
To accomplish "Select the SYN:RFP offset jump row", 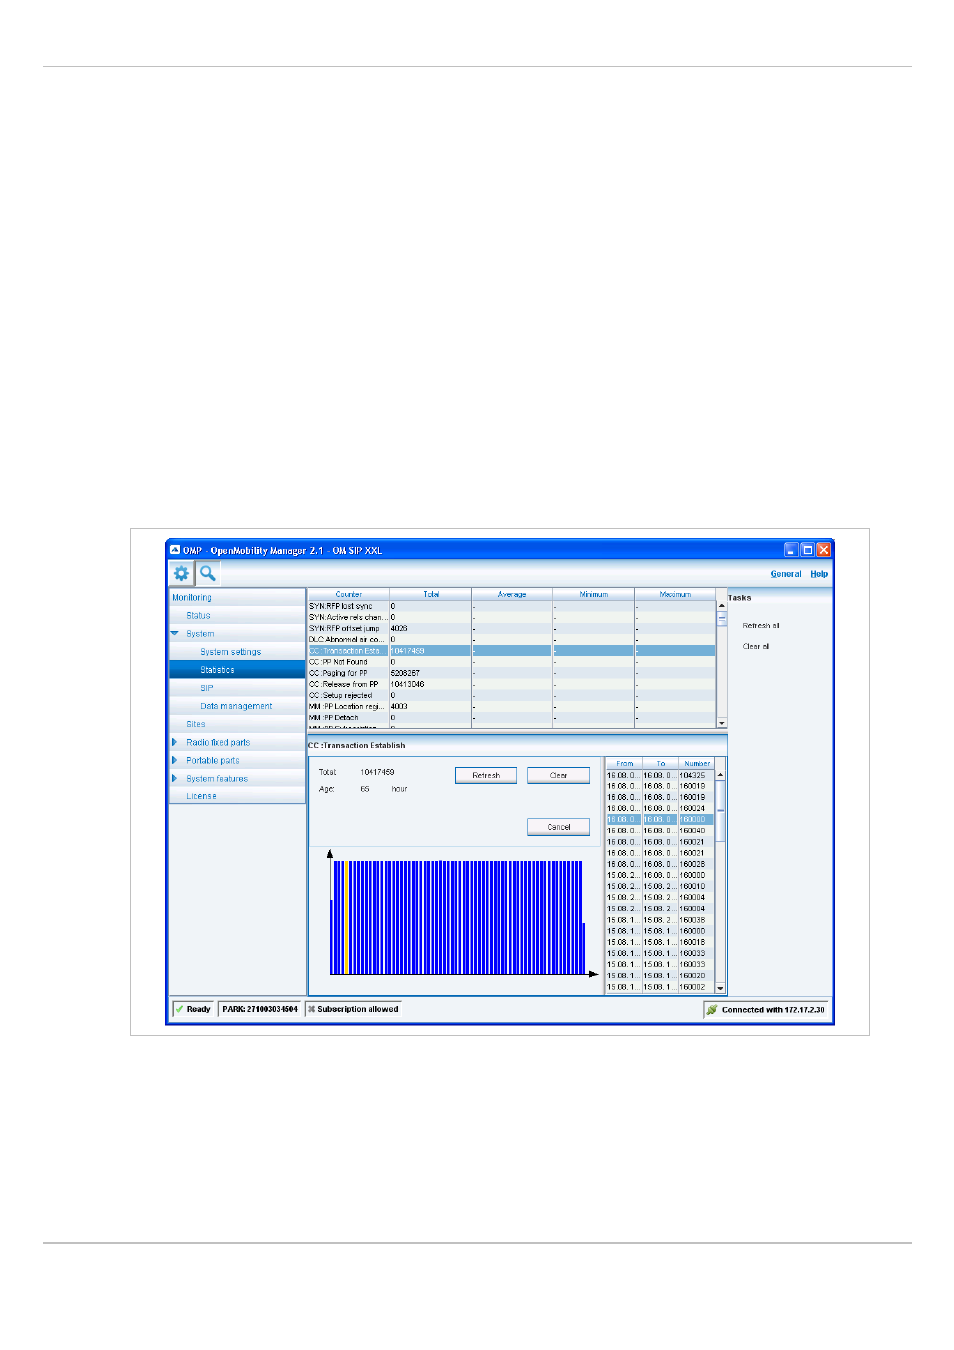I will [x=511, y=629].
